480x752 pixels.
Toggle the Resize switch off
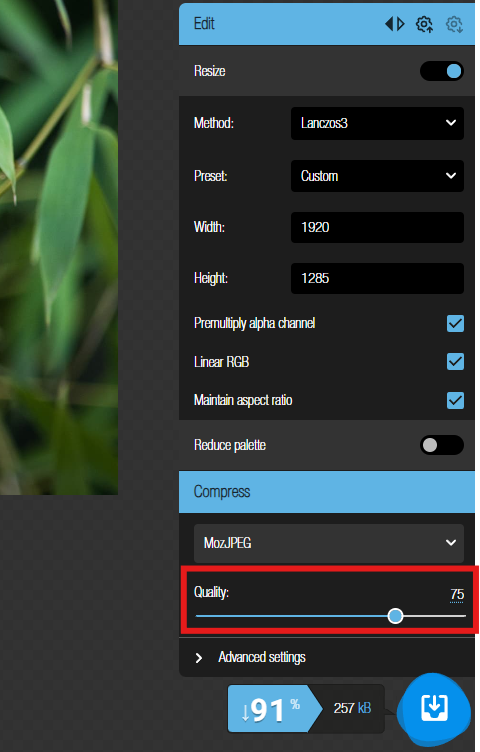coord(442,71)
